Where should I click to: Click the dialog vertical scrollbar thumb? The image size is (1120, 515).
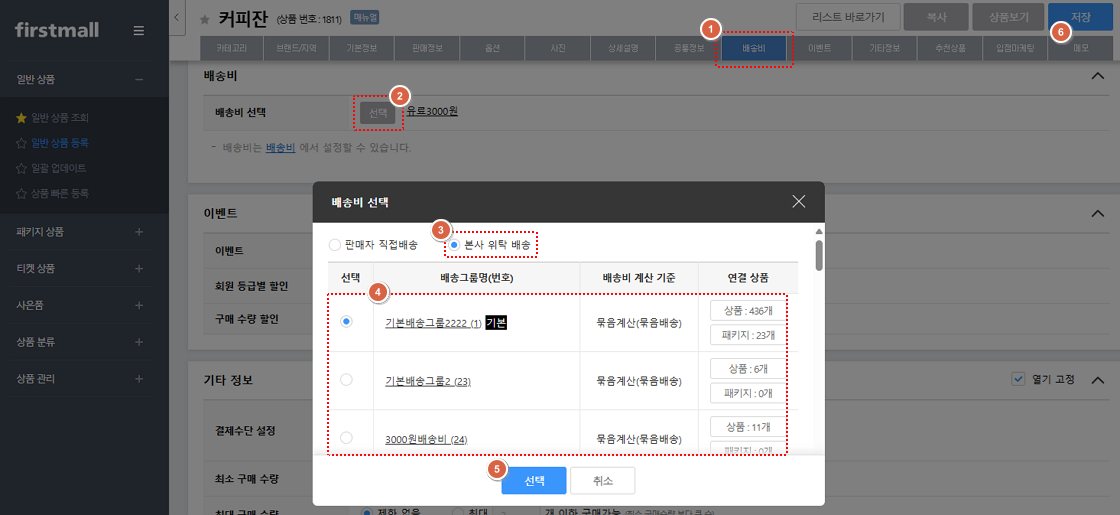pyautogui.click(x=819, y=255)
